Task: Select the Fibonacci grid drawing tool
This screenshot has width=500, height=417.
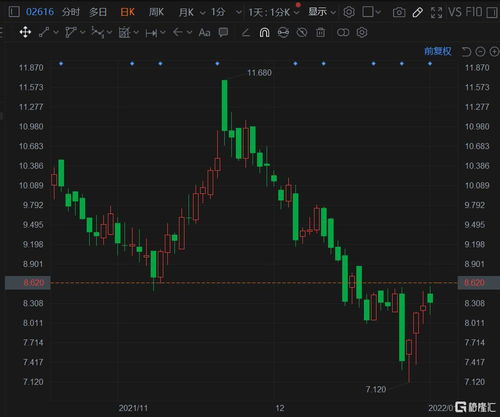Action: [x=124, y=32]
